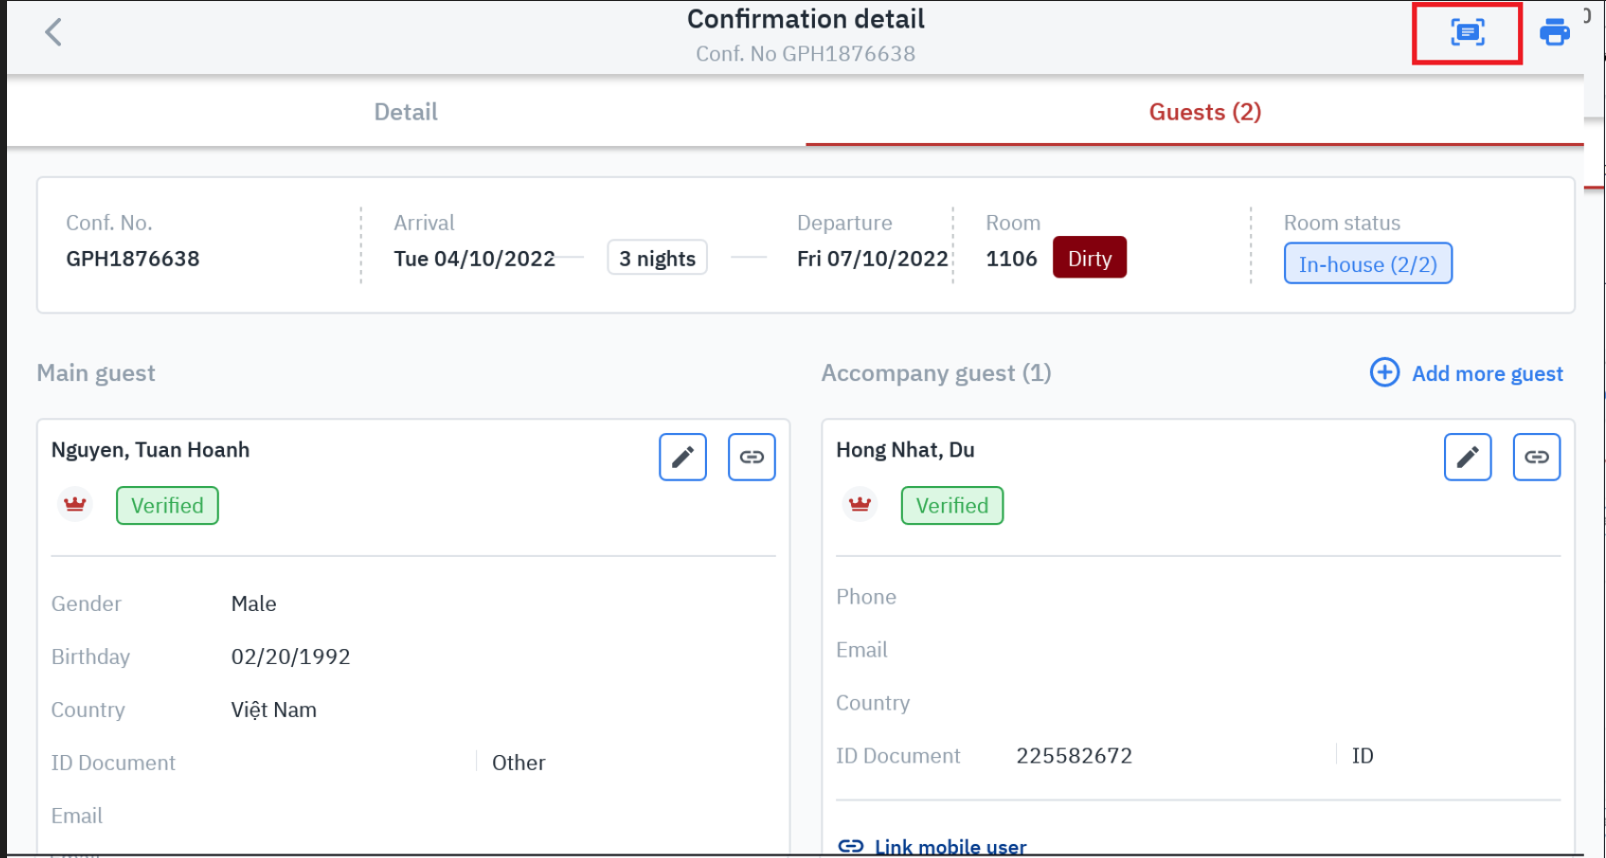1606x858 pixels.
Task: Edit accompany guest Hong Nhat, Du
Action: (x=1468, y=457)
